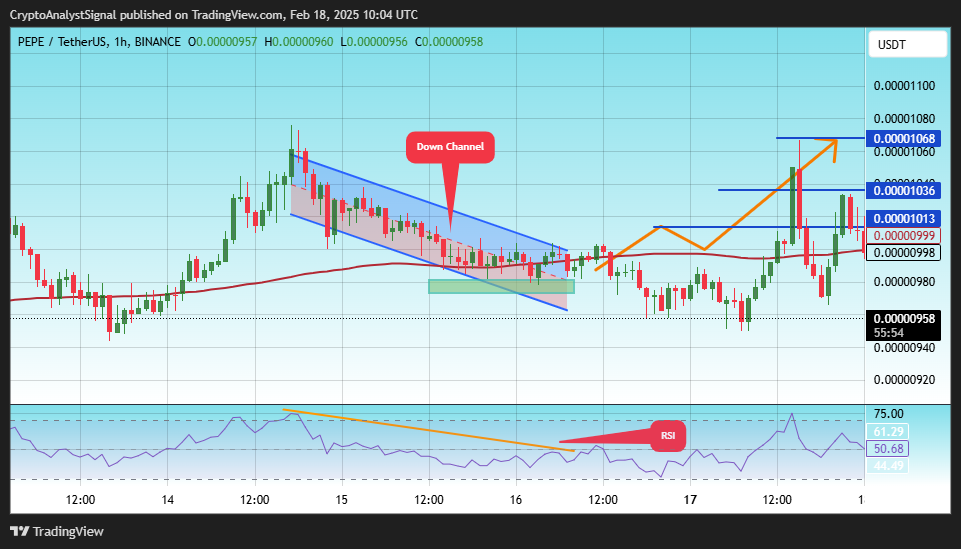Click the close value C0.00000958

(x=449, y=42)
